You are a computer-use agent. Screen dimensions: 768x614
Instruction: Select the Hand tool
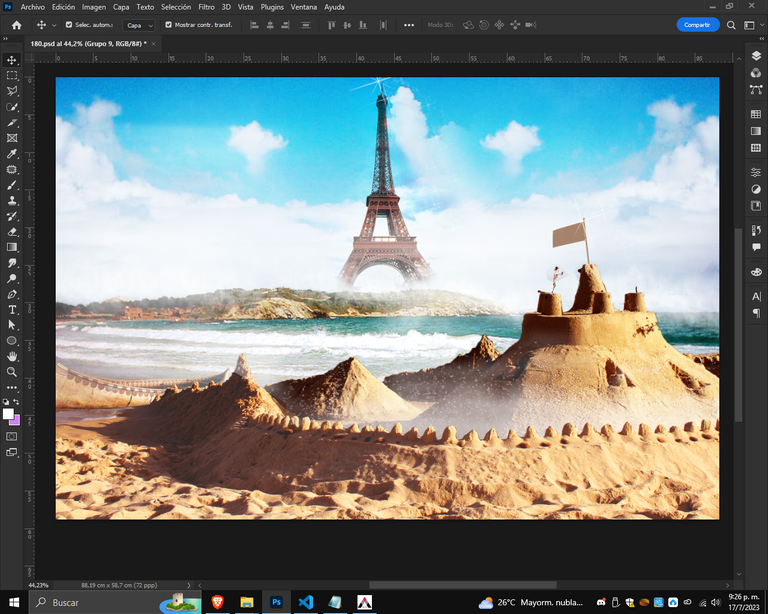(x=12, y=356)
